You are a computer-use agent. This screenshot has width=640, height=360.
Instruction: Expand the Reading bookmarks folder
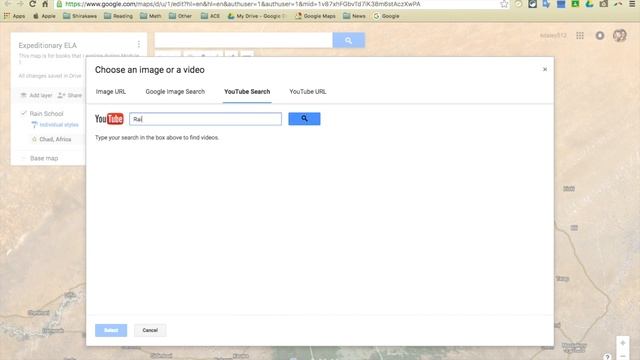[118, 16]
